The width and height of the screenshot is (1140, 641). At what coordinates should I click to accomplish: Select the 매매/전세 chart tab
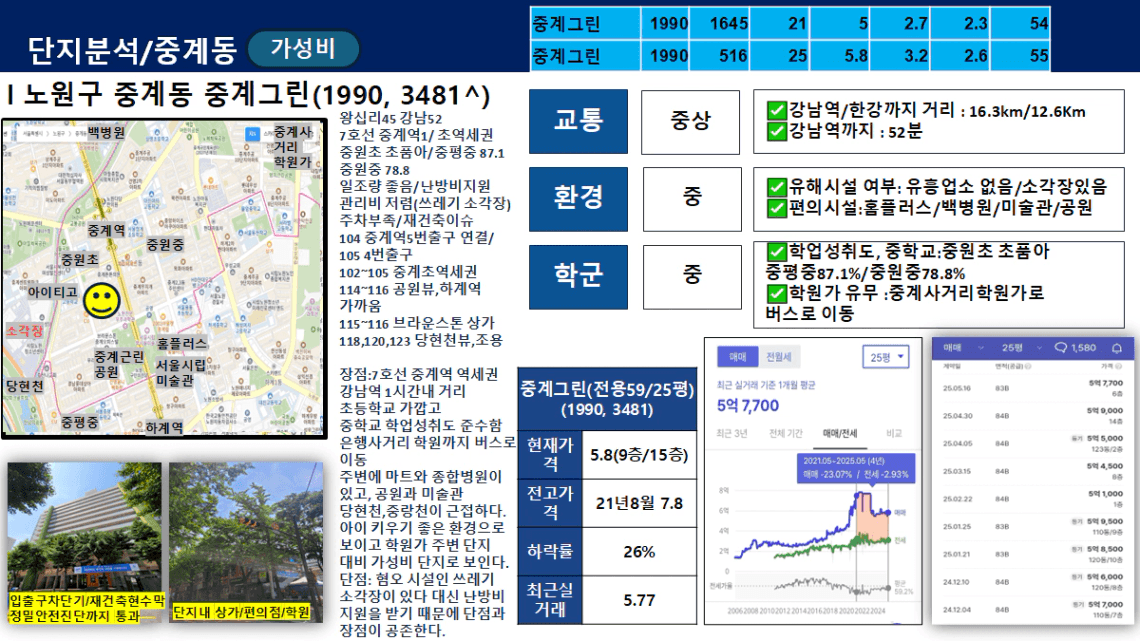click(840, 433)
